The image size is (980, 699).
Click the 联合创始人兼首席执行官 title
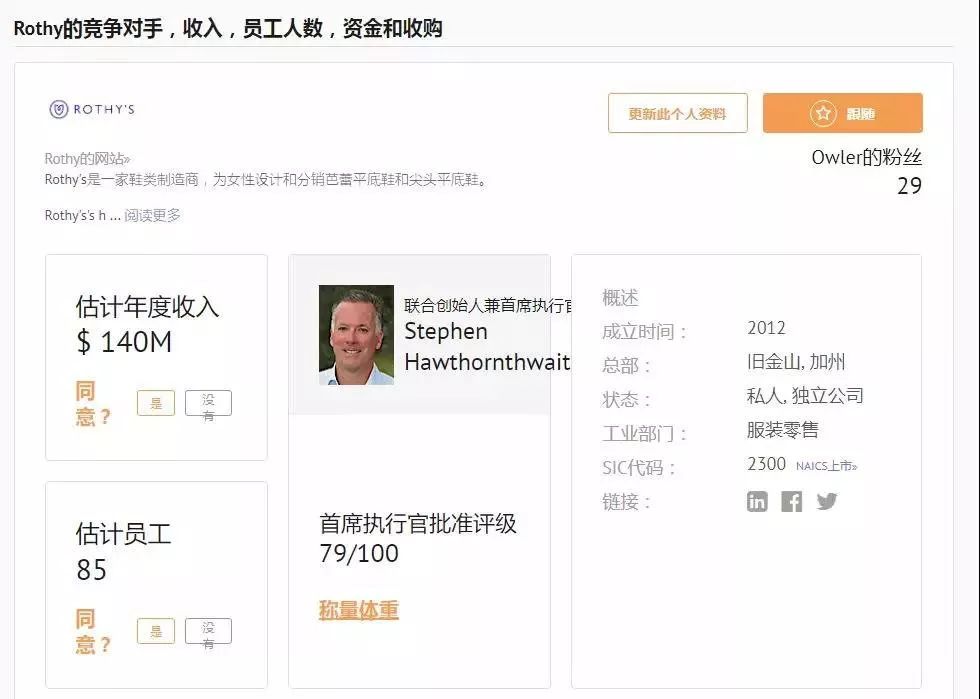[x=488, y=306]
